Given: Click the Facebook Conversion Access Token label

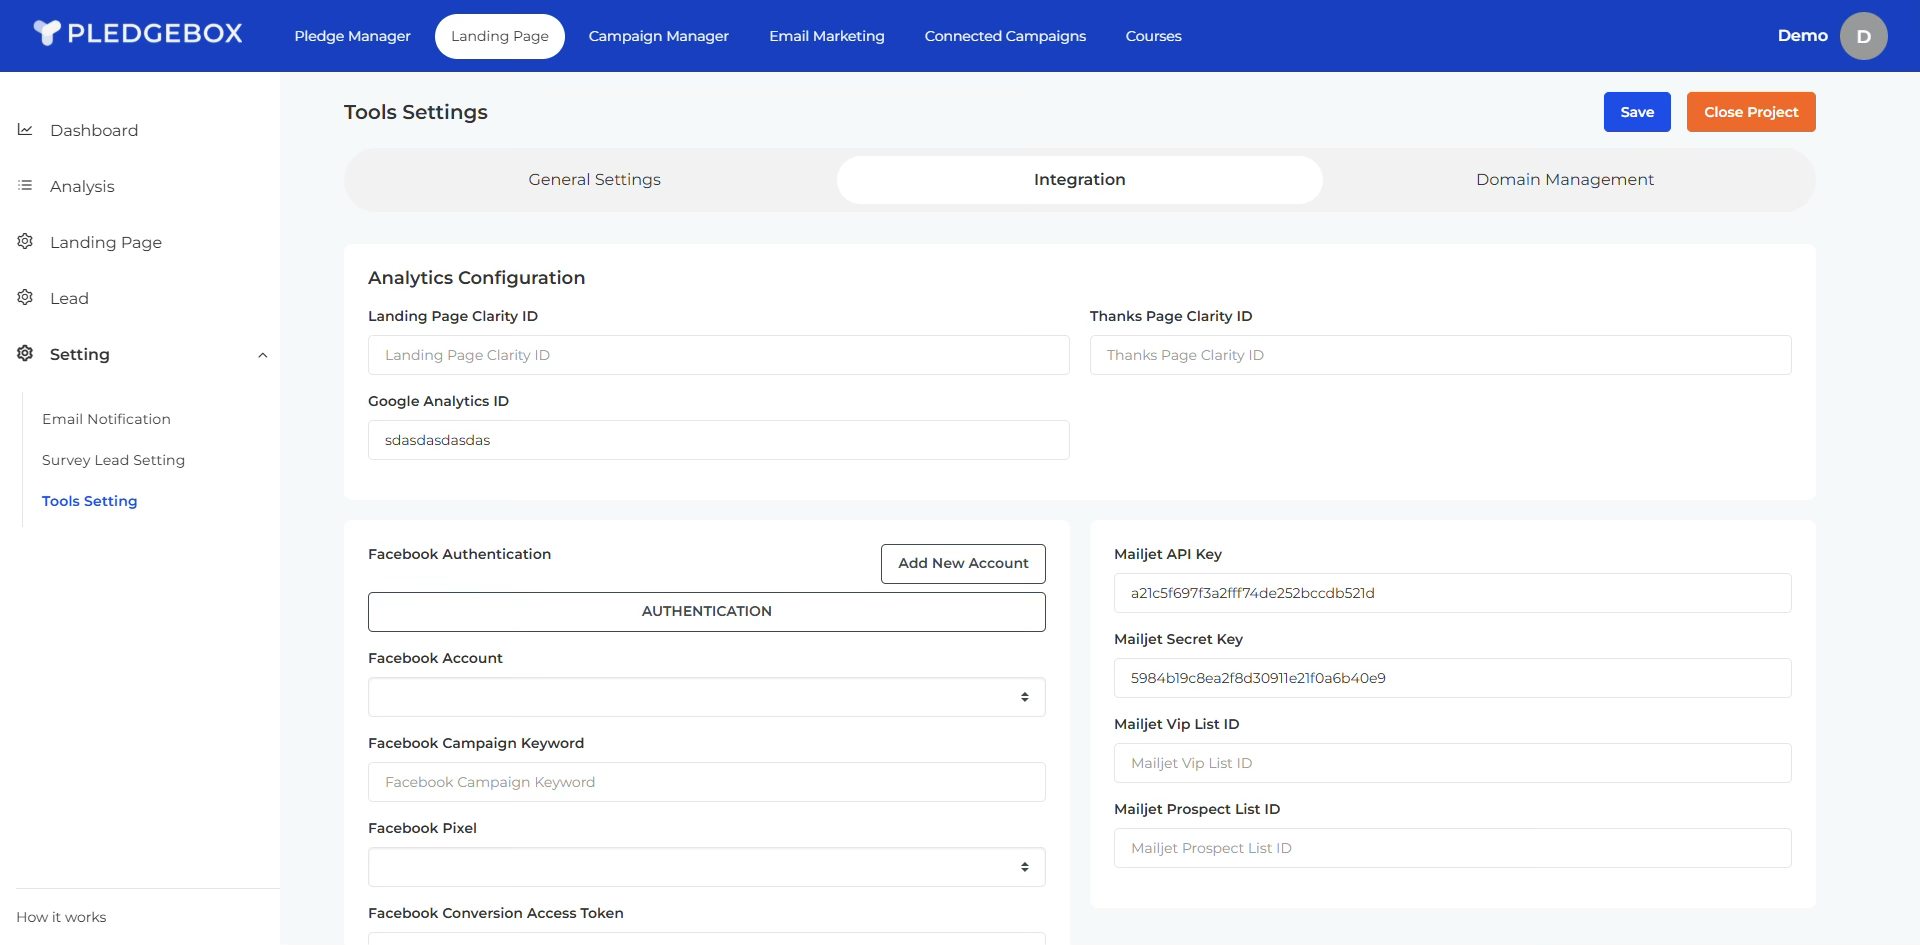Looking at the screenshot, I should click(495, 913).
